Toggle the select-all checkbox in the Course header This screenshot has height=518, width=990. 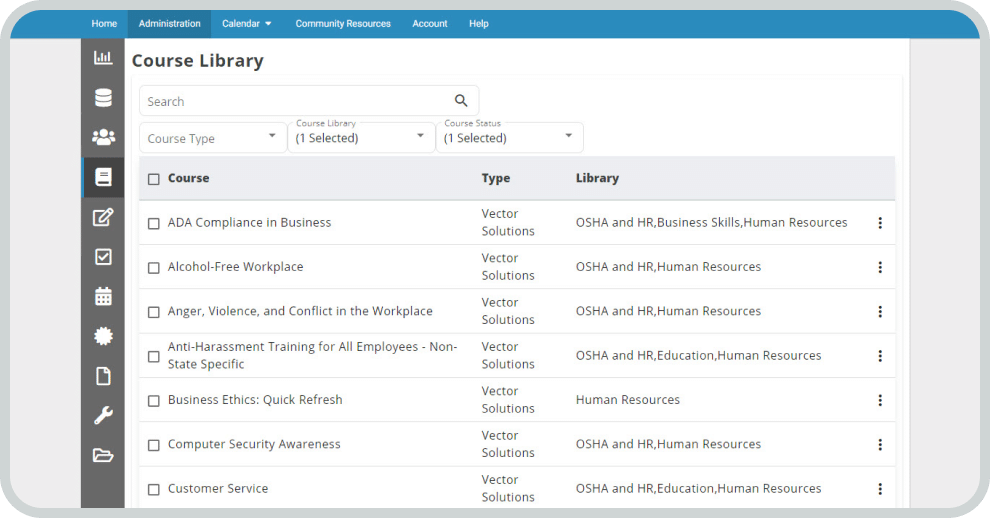pyautogui.click(x=154, y=179)
